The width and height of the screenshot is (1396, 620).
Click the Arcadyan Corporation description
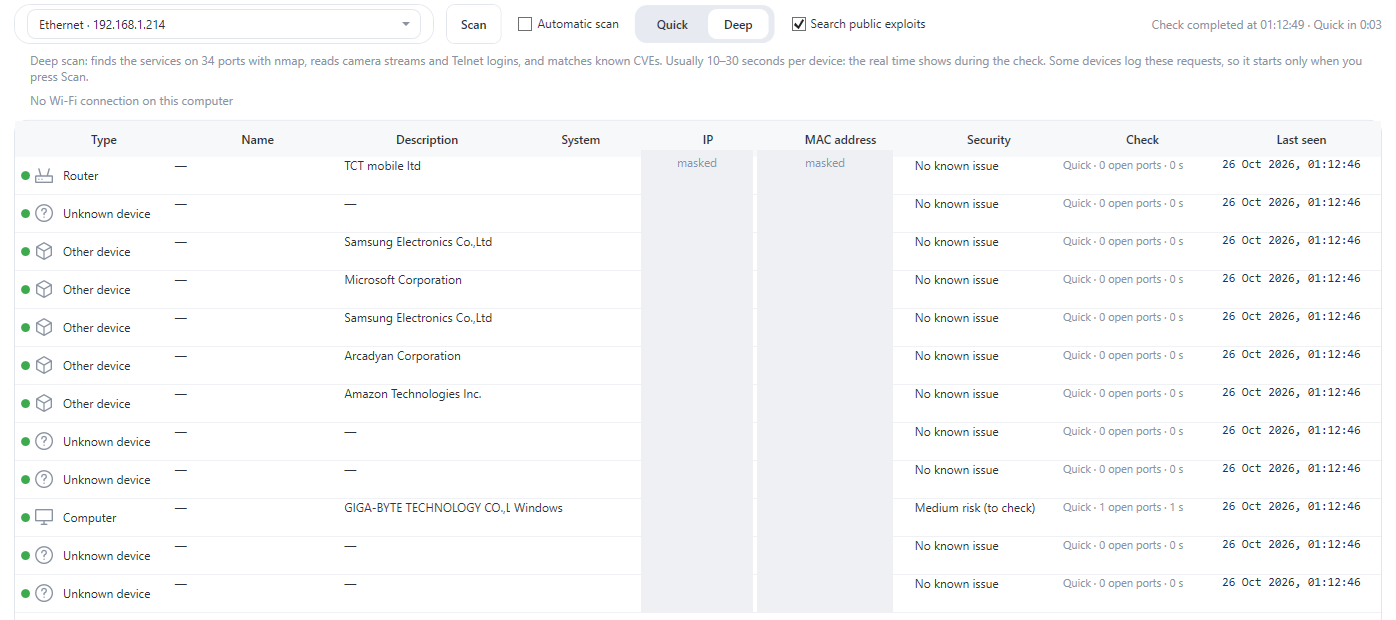pyautogui.click(x=403, y=356)
